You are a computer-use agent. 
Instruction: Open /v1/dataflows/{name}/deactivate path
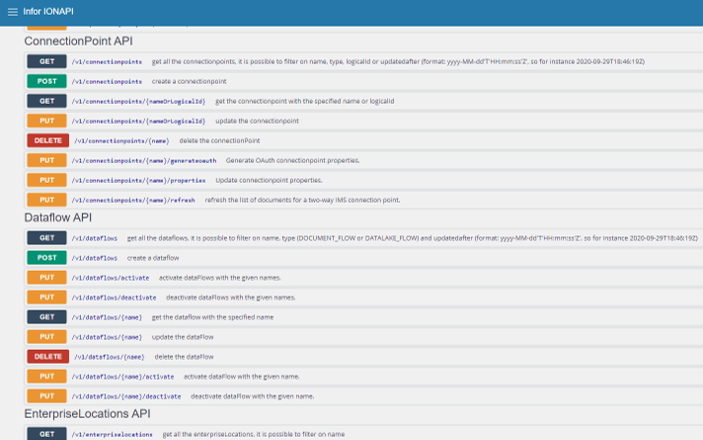point(126,396)
